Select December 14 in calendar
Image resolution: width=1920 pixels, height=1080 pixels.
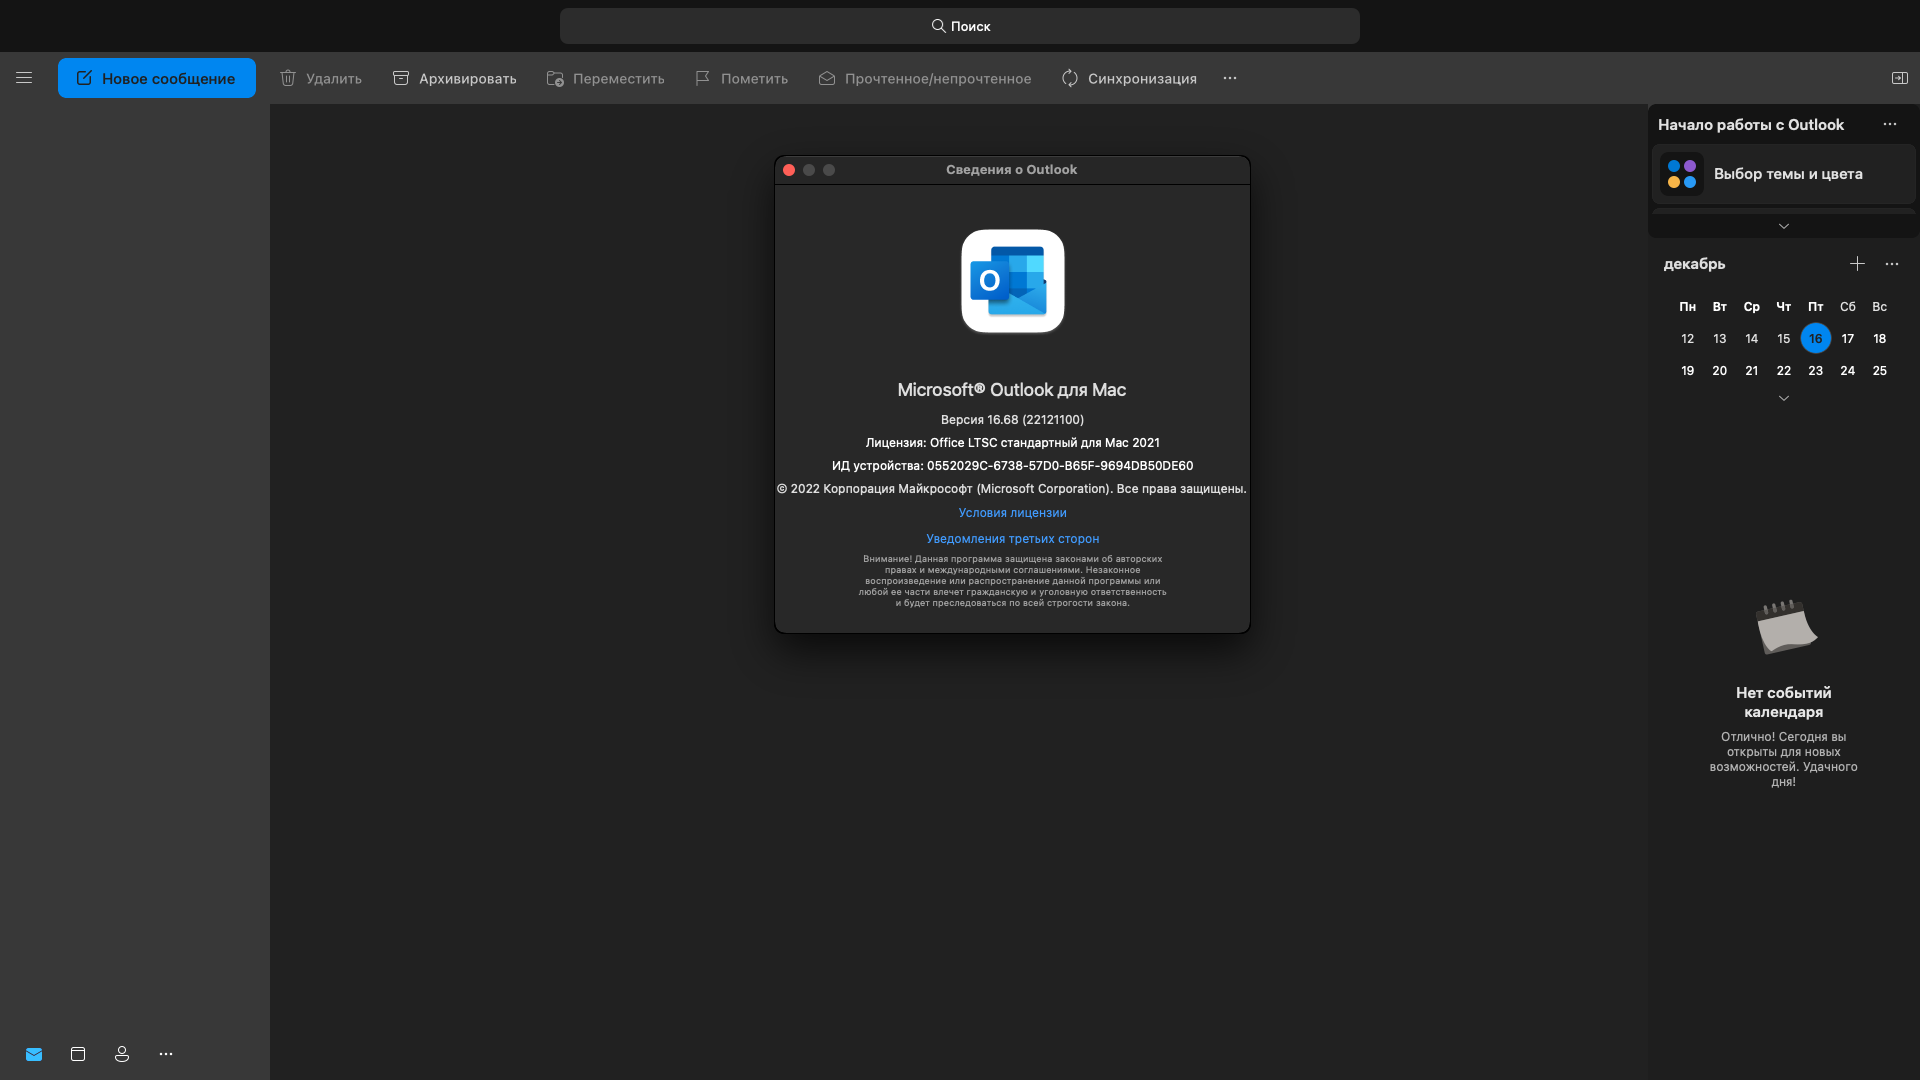coord(1752,339)
